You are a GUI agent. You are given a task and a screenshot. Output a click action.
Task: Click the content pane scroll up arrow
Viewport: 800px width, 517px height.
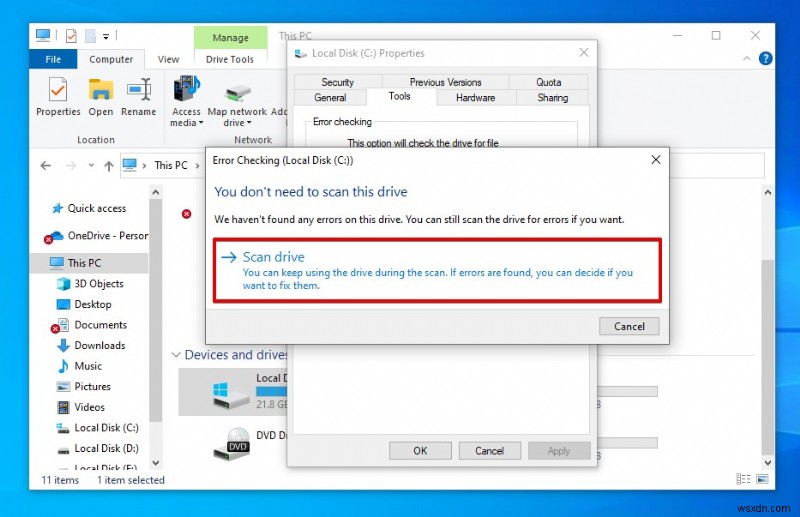coord(768,192)
